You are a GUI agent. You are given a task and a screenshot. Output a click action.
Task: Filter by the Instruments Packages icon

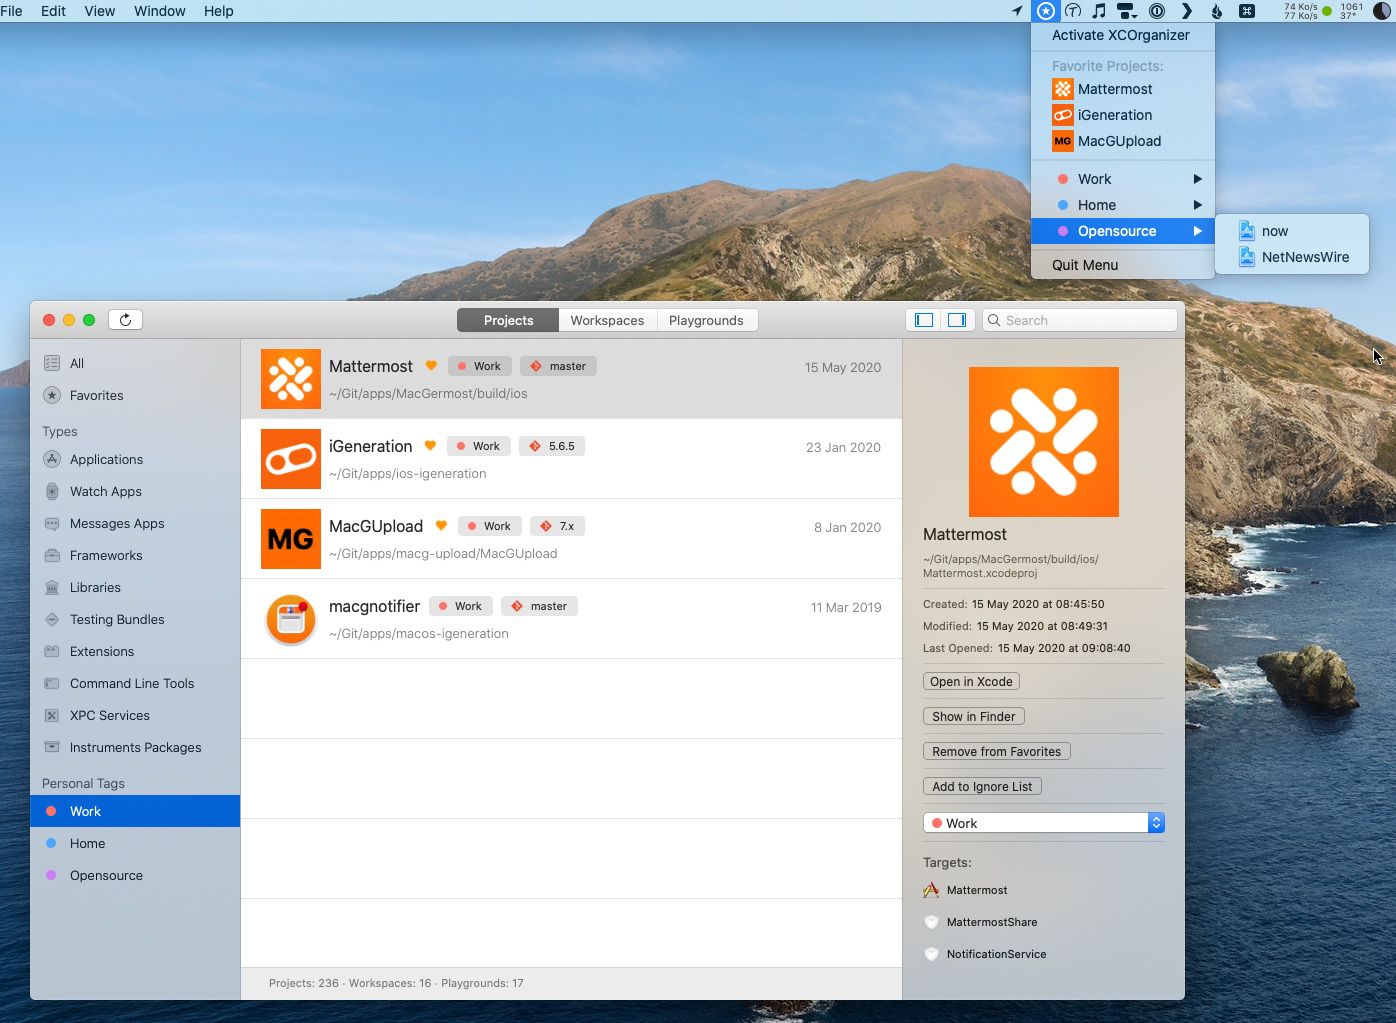click(x=52, y=747)
